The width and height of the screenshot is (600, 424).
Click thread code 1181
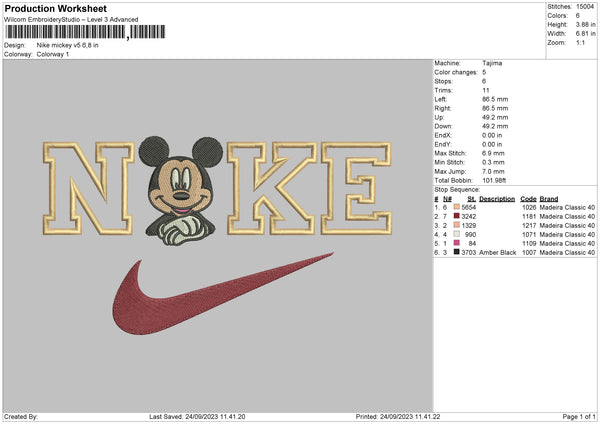[529, 217]
